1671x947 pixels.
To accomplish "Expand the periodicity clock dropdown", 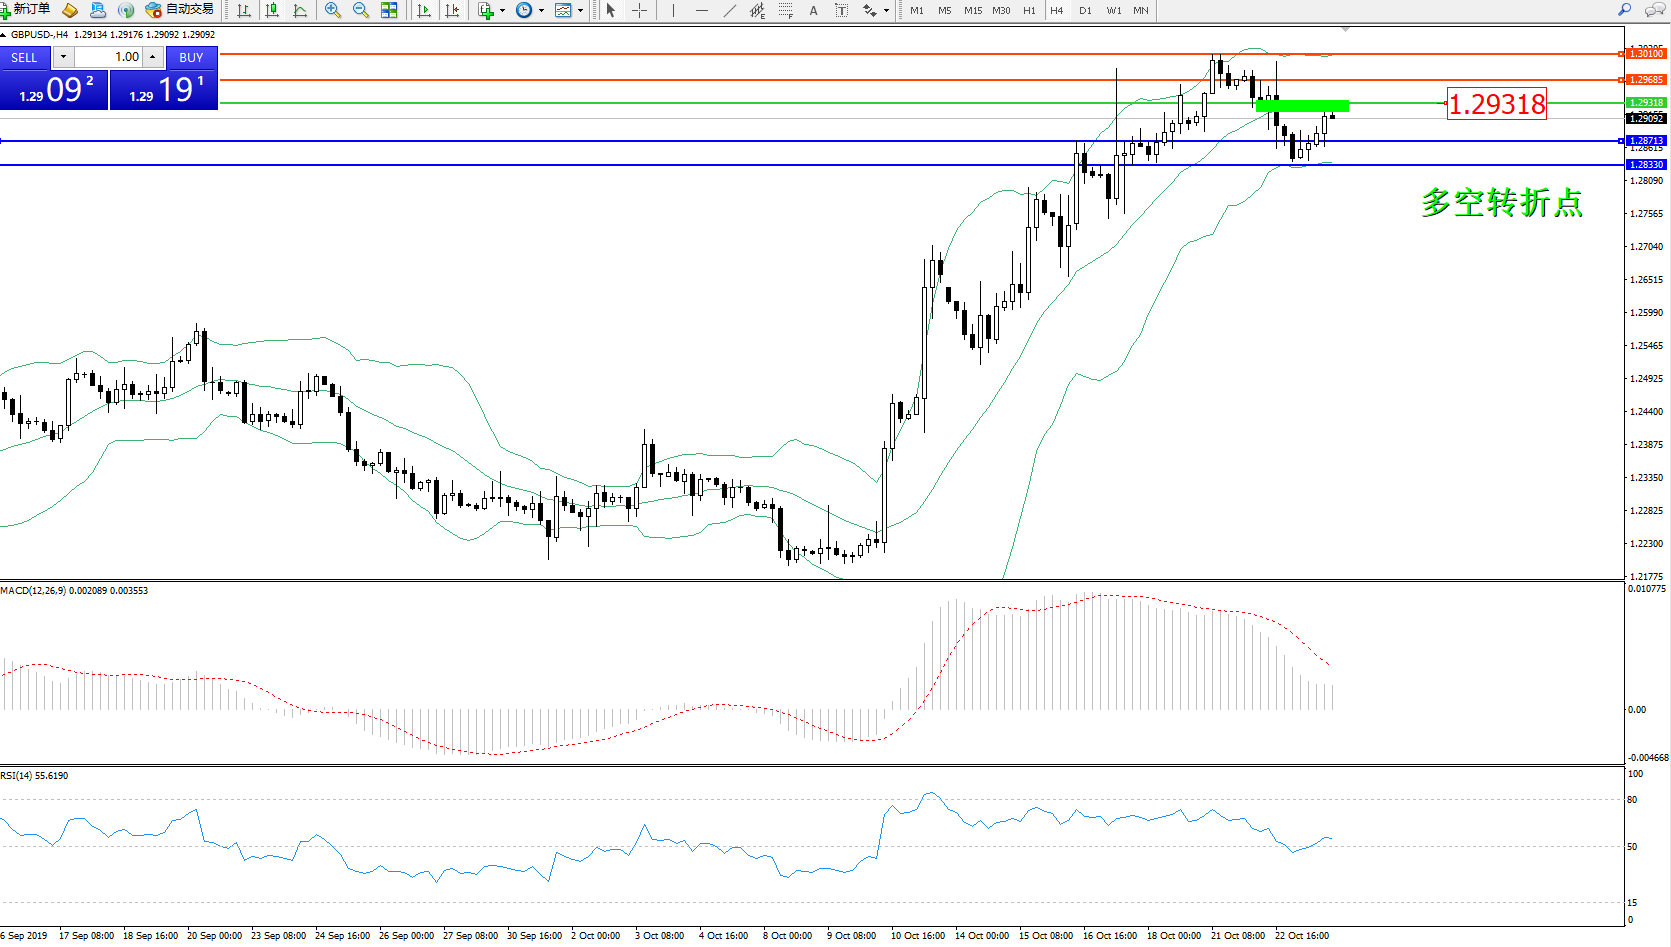I will point(541,10).
